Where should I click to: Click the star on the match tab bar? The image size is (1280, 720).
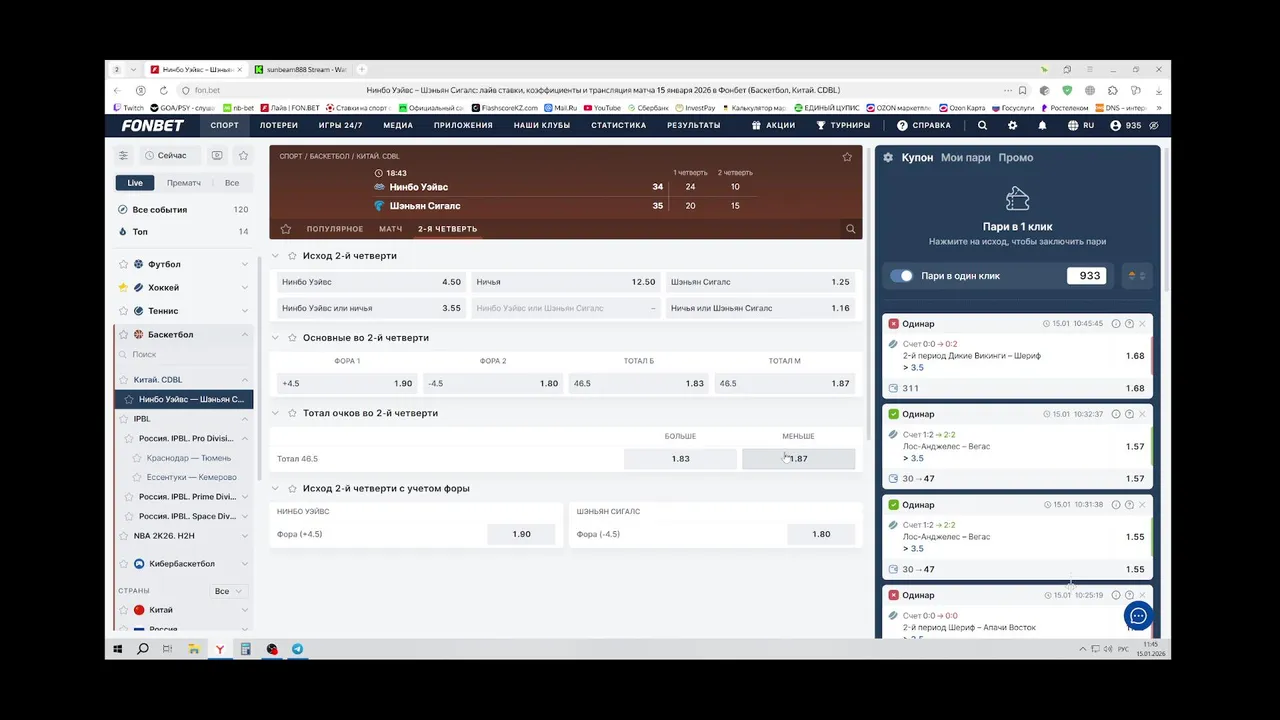click(286, 229)
